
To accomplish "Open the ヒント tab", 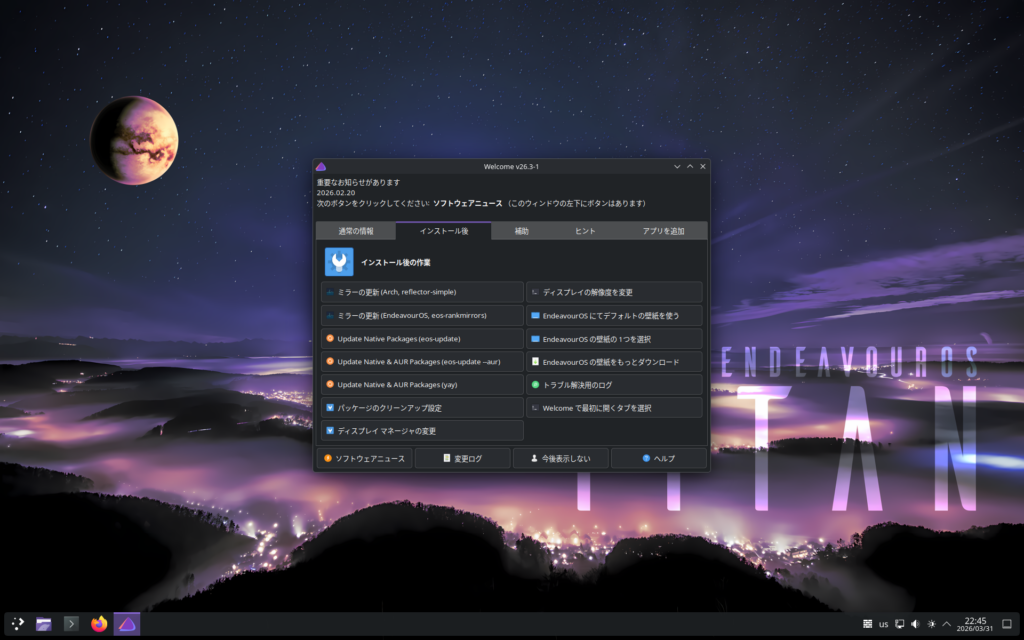I will [585, 231].
